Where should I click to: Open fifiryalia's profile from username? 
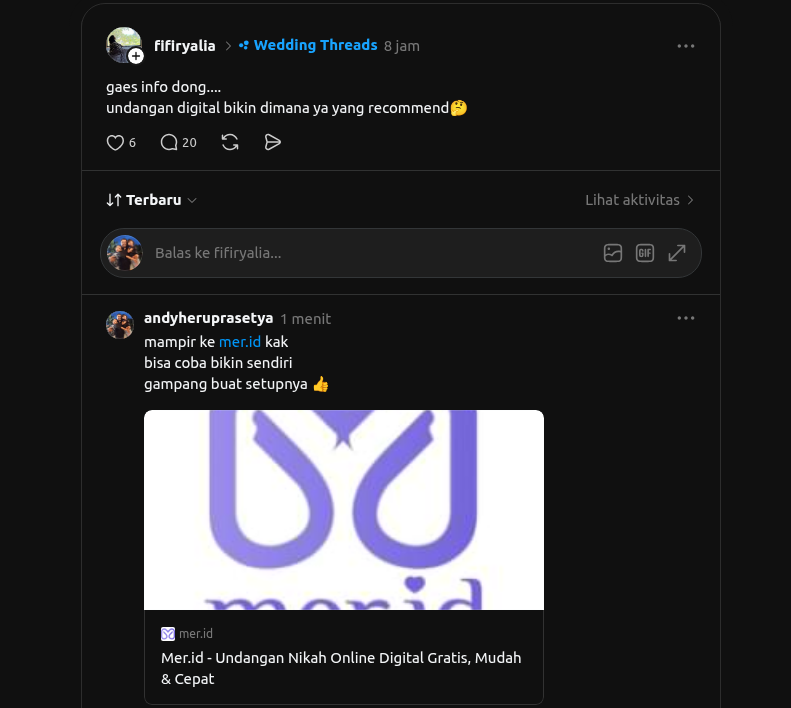tap(185, 46)
